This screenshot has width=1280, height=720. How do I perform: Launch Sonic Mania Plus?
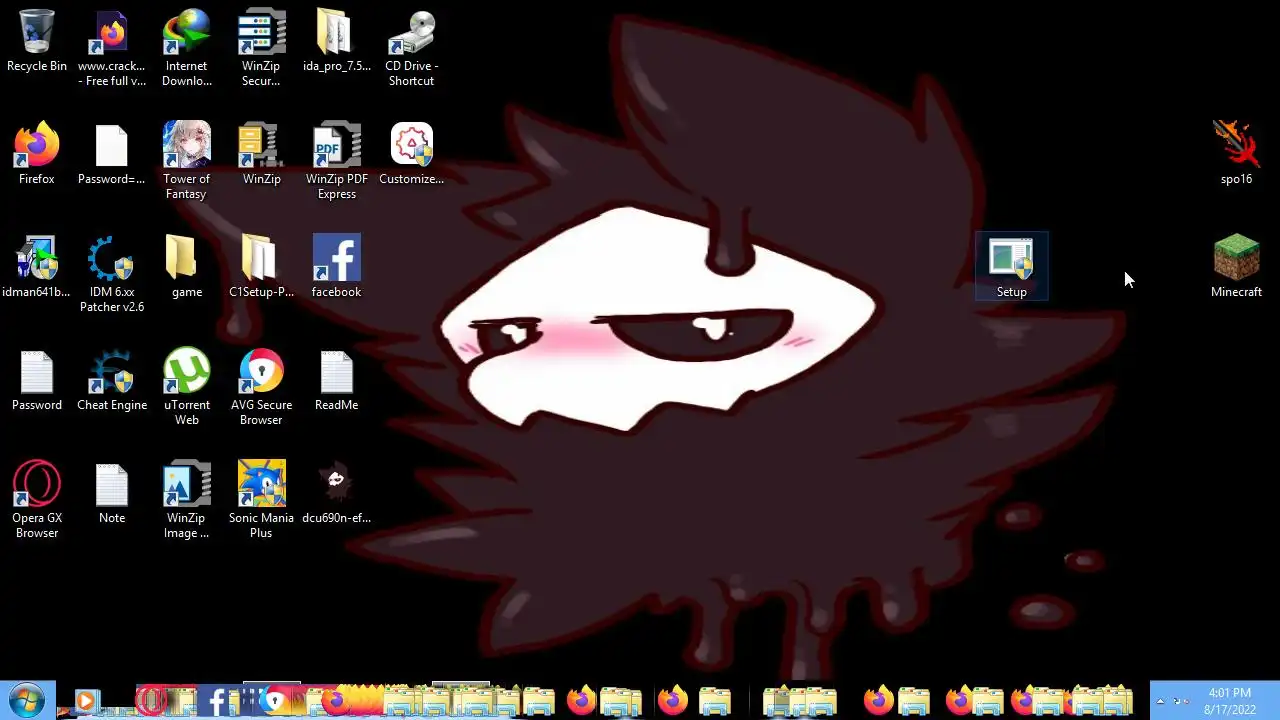point(261,500)
